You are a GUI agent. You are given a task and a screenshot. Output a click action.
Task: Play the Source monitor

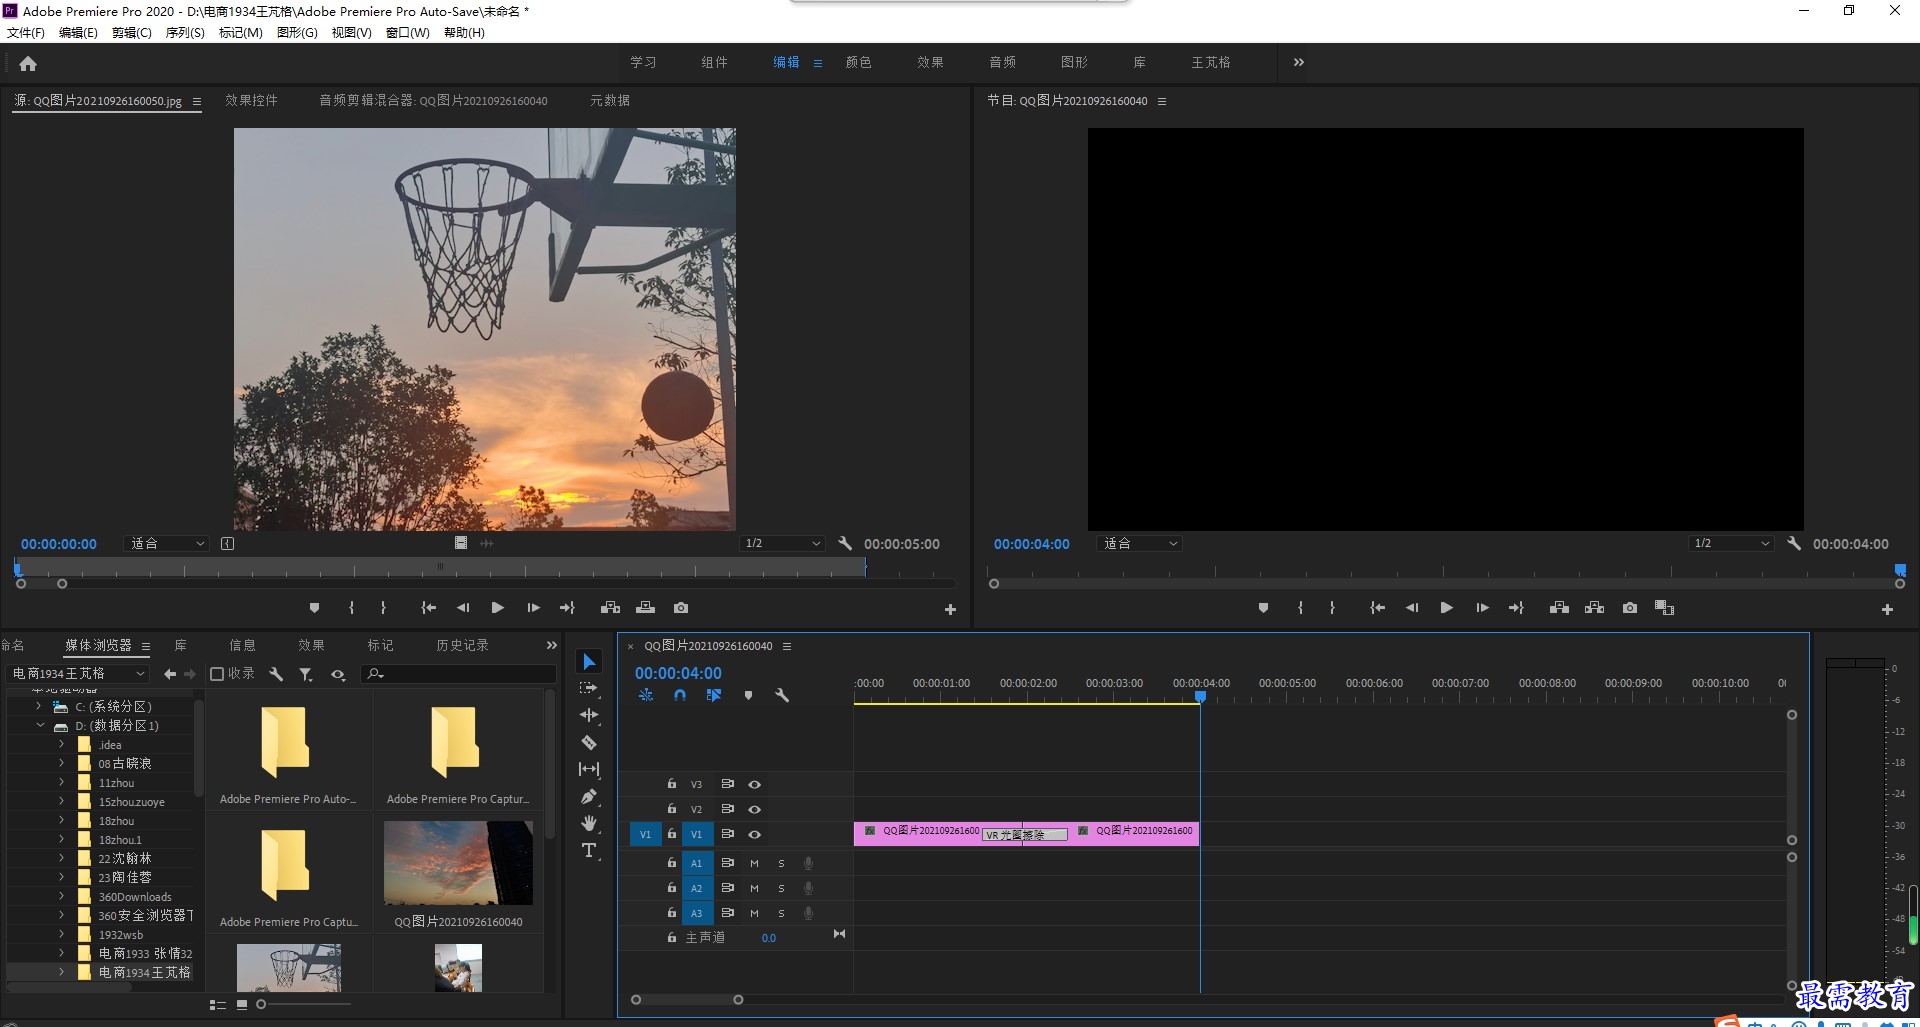click(497, 608)
